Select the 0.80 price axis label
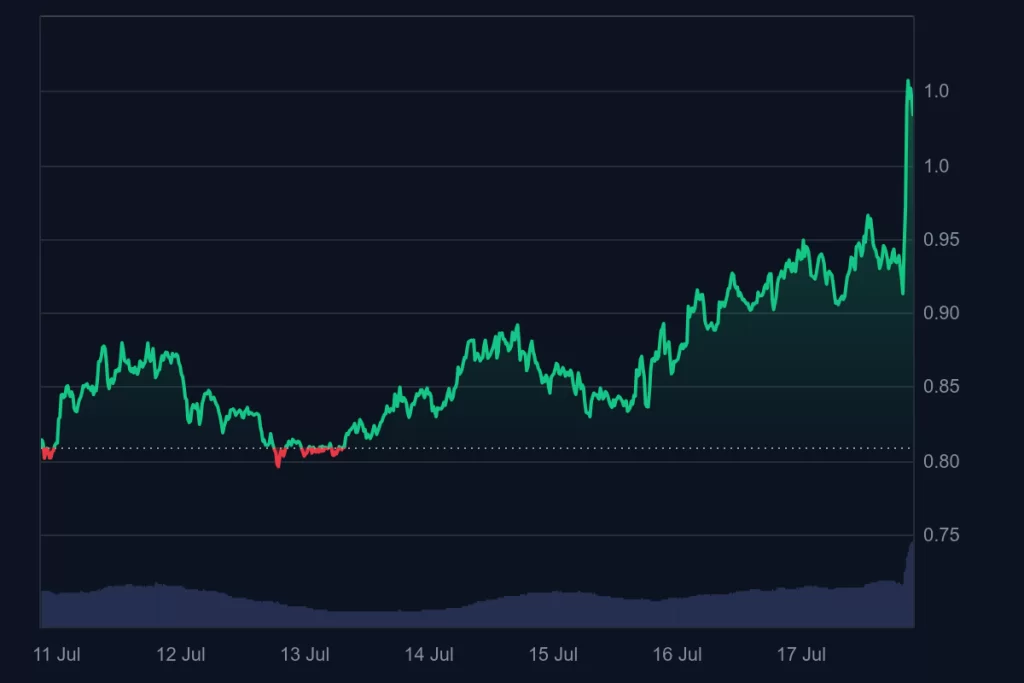The width and height of the screenshot is (1024, 683). [940, 461]
